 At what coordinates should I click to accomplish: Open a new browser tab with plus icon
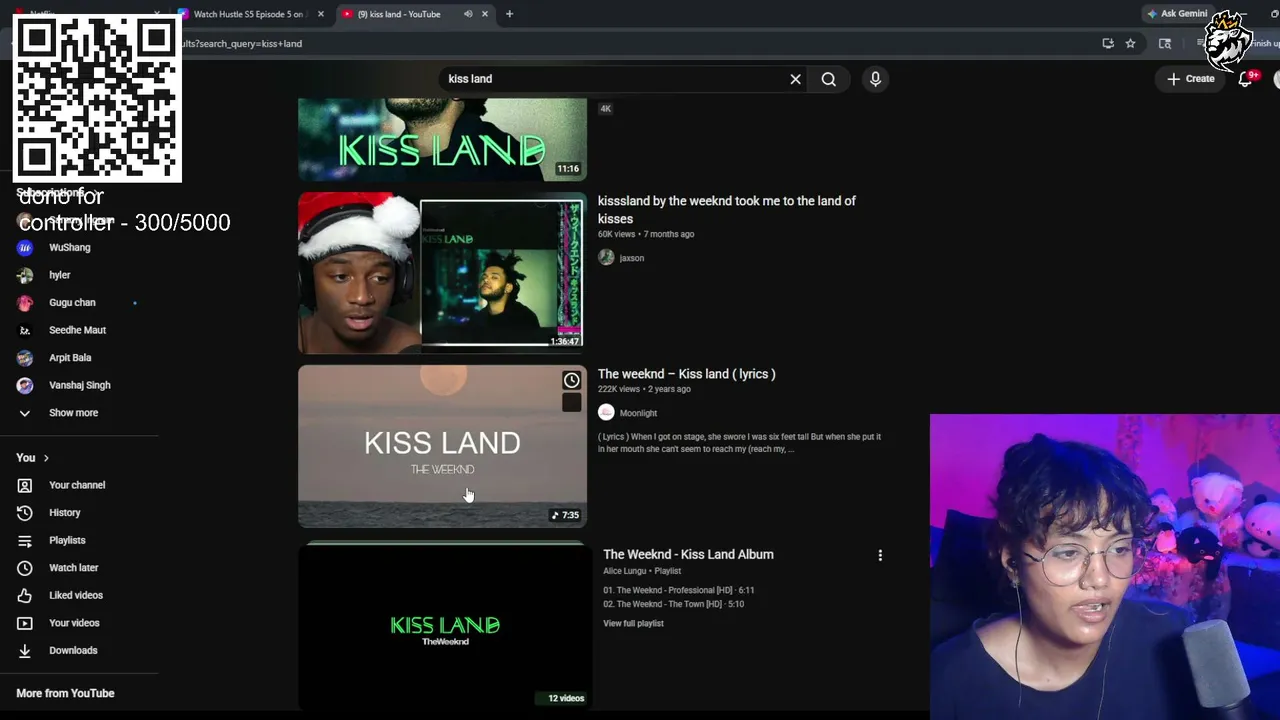tap(509, 14)
